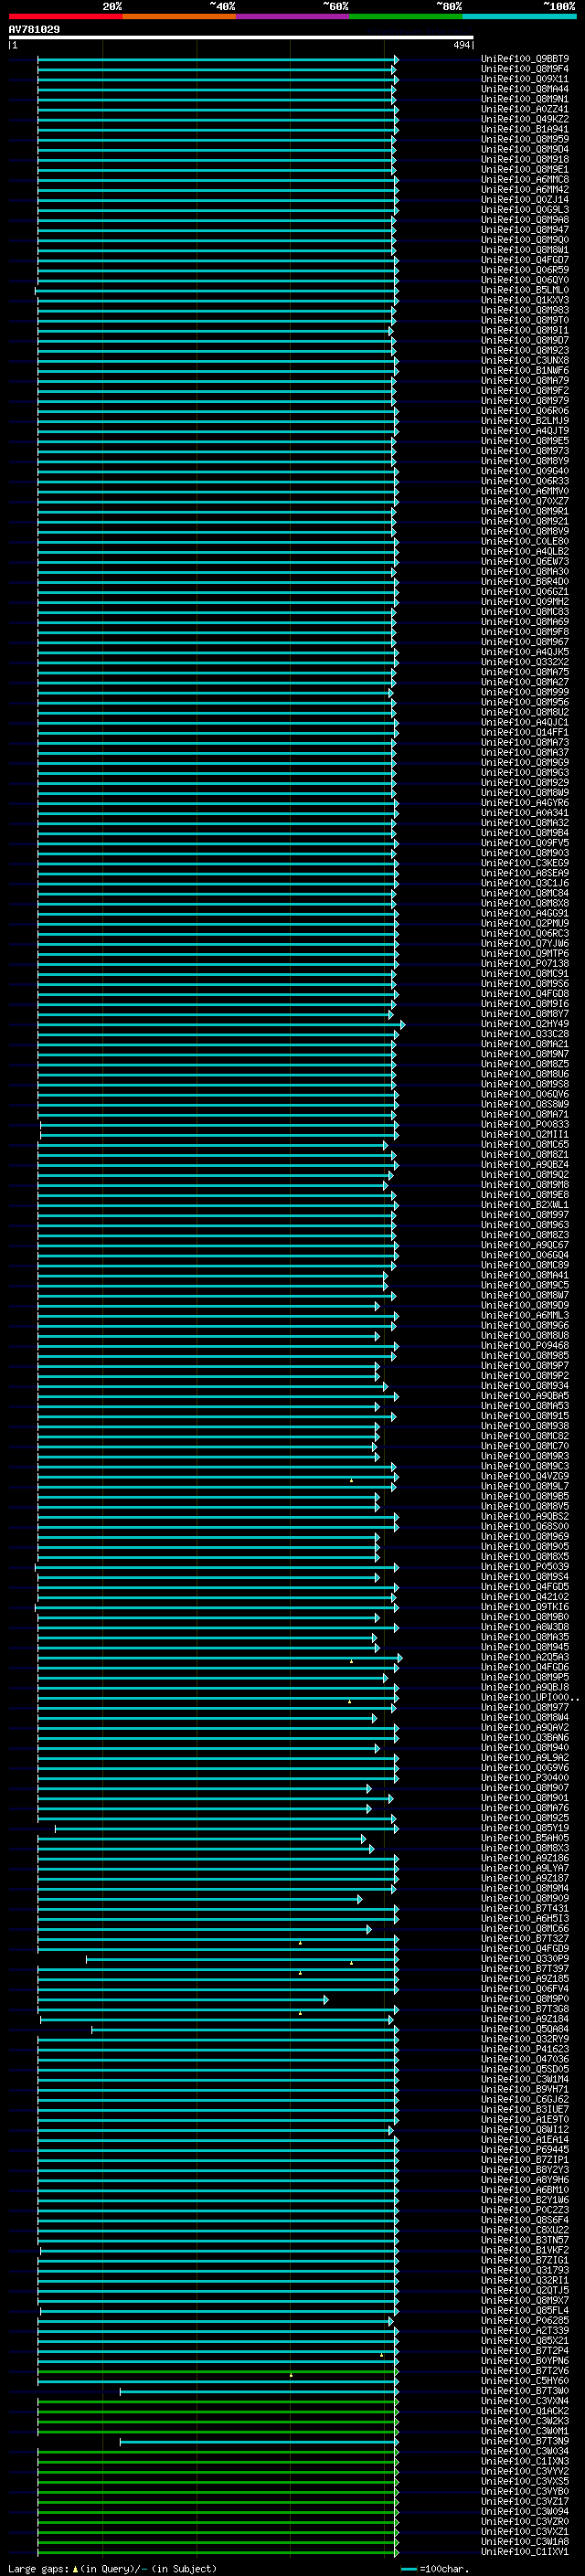Select hit label UniRef100_B2LMJ9

(525, 421)
